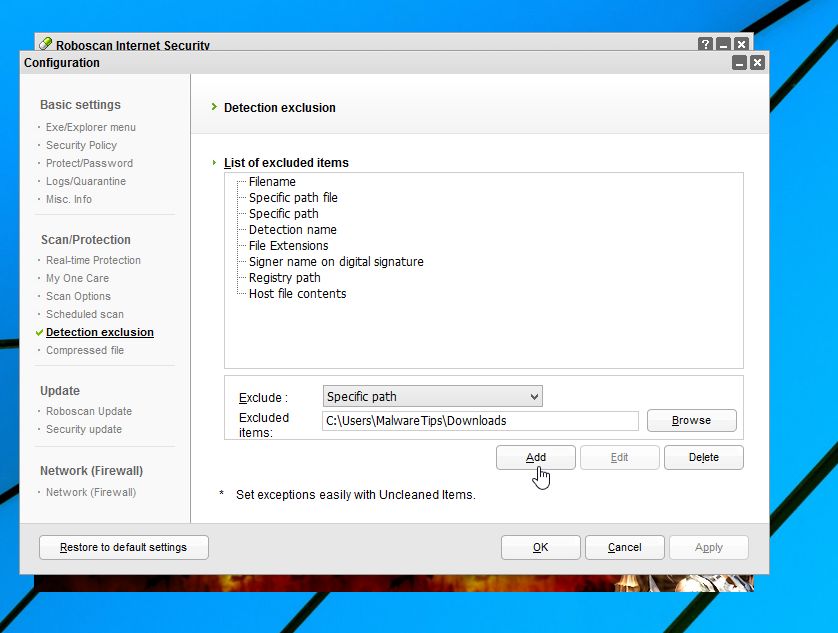Select Host file contents entry

(297, 294)
